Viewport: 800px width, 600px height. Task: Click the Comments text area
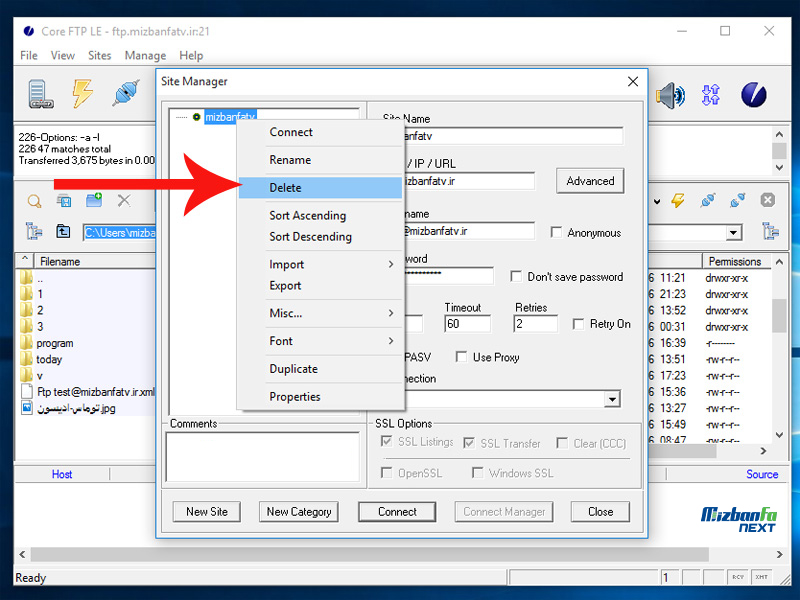click(x=263, y=457)
